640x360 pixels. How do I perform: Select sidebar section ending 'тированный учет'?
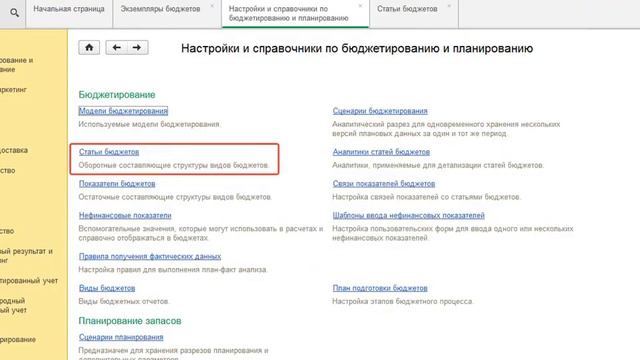click(29, 281)
